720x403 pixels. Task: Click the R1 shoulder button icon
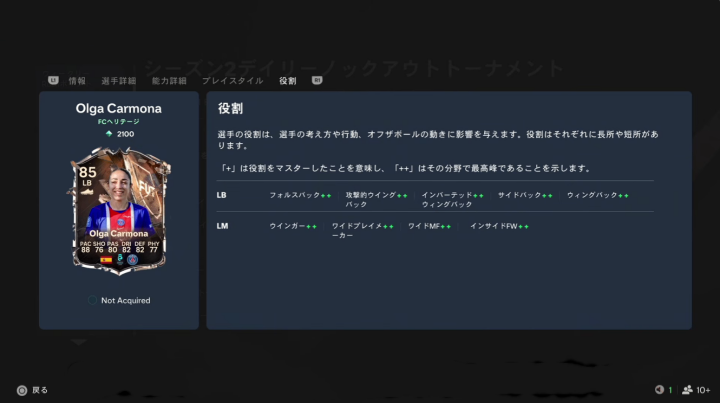(317, 80)
